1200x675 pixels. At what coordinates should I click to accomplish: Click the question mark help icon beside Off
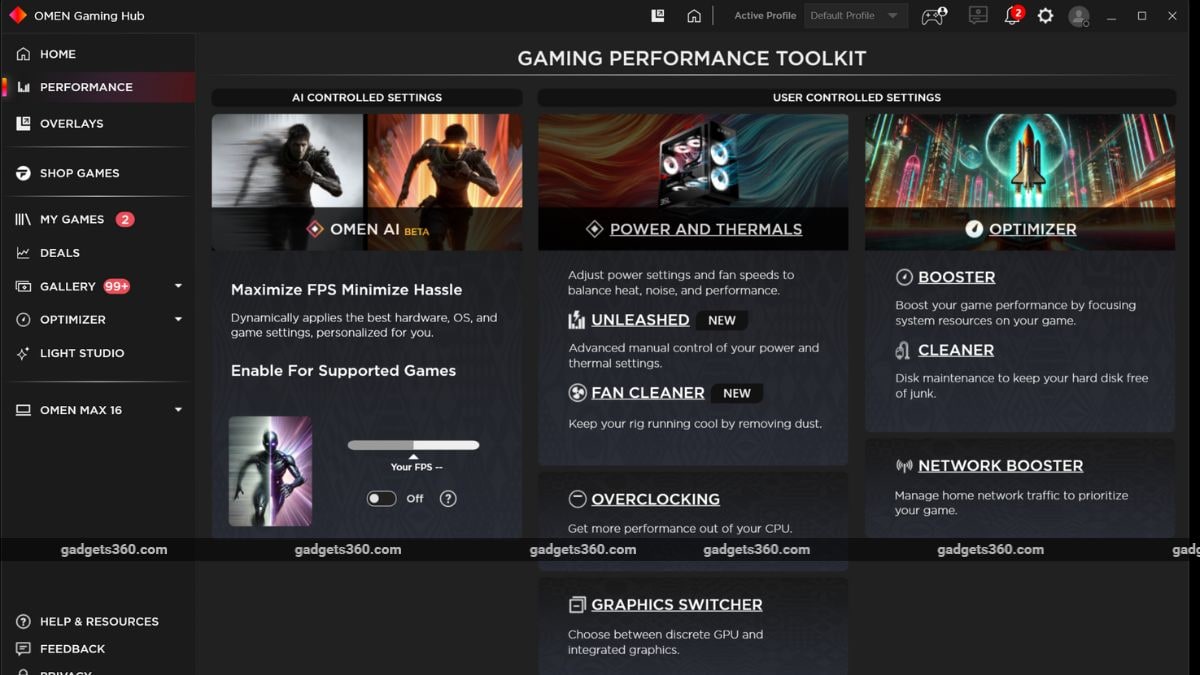(448, 498)
